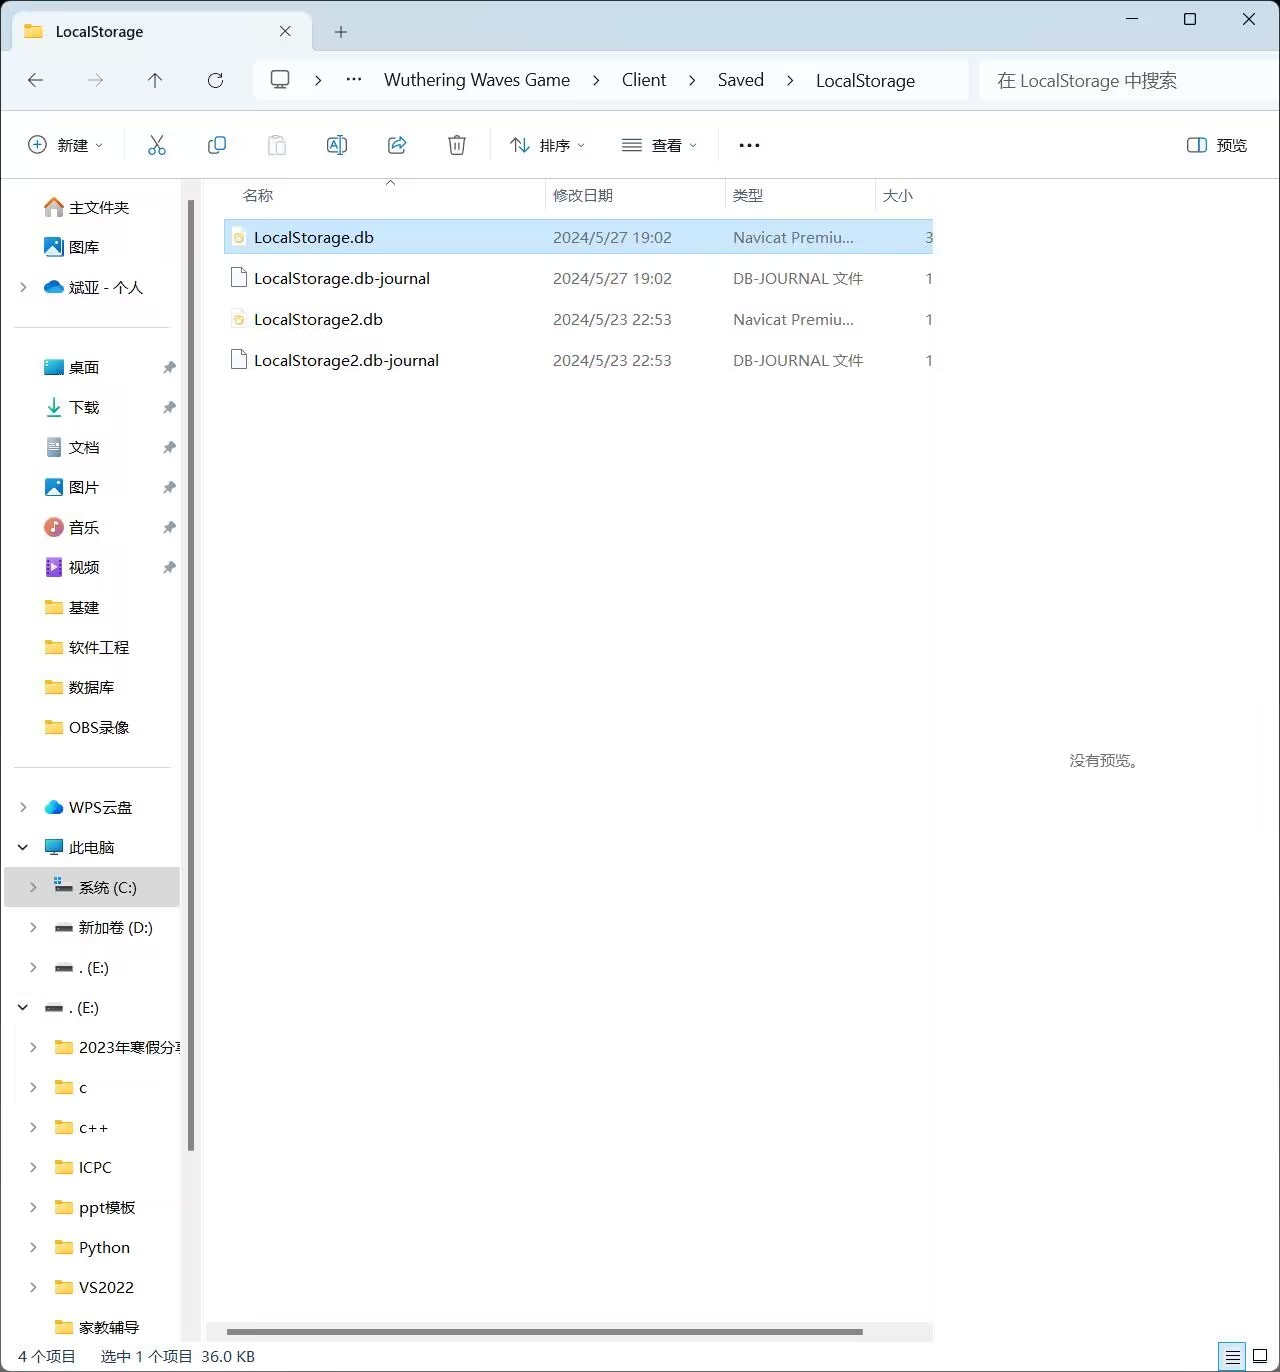Collapse the 此电脑 node
This screenshot has height=1372, width=1280.
pos(23,847)
